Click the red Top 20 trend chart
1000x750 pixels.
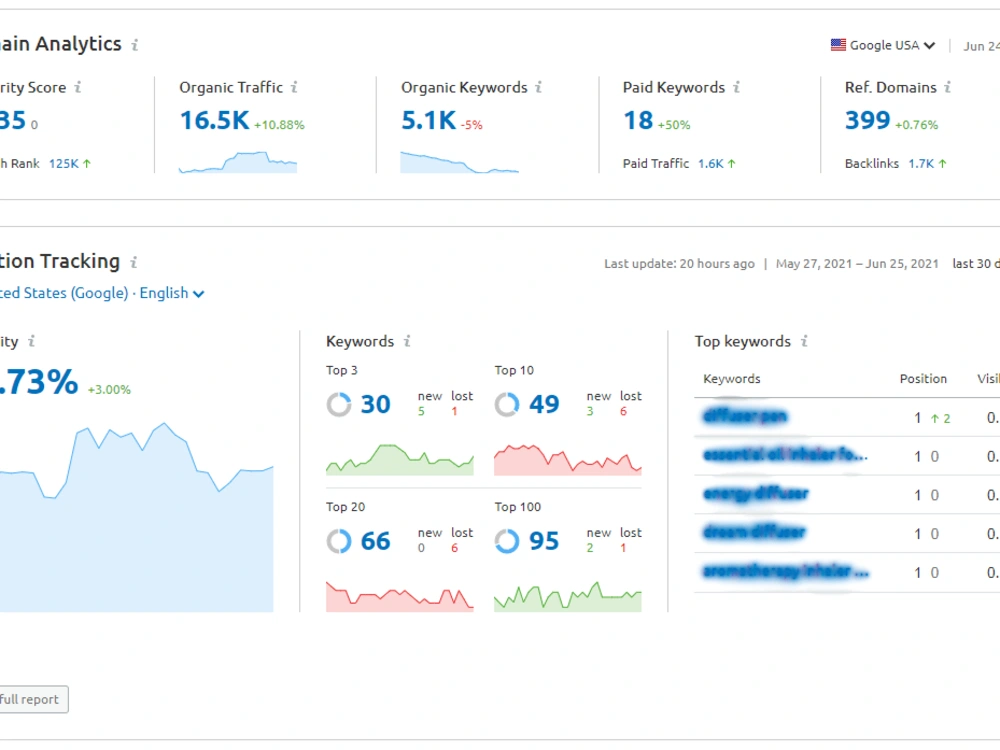click(400, 596)
